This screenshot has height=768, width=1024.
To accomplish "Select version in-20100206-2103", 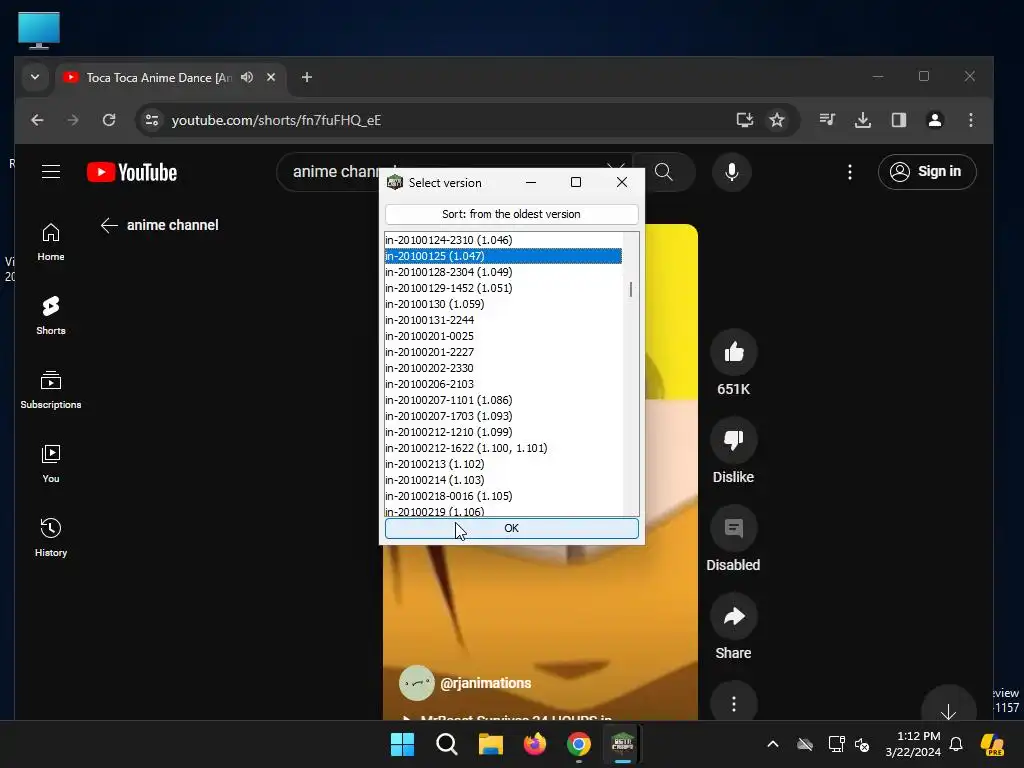I will (503, 384).
